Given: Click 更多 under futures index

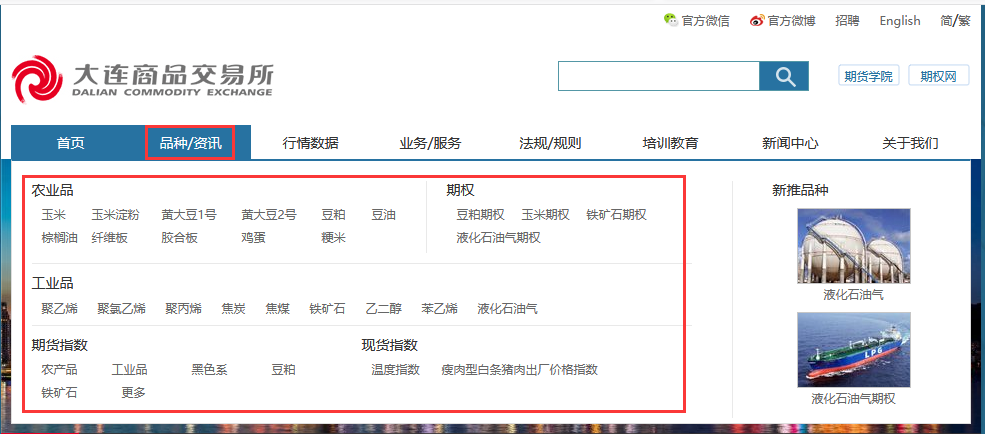Looking at the screenshot, I should point(134,392).
